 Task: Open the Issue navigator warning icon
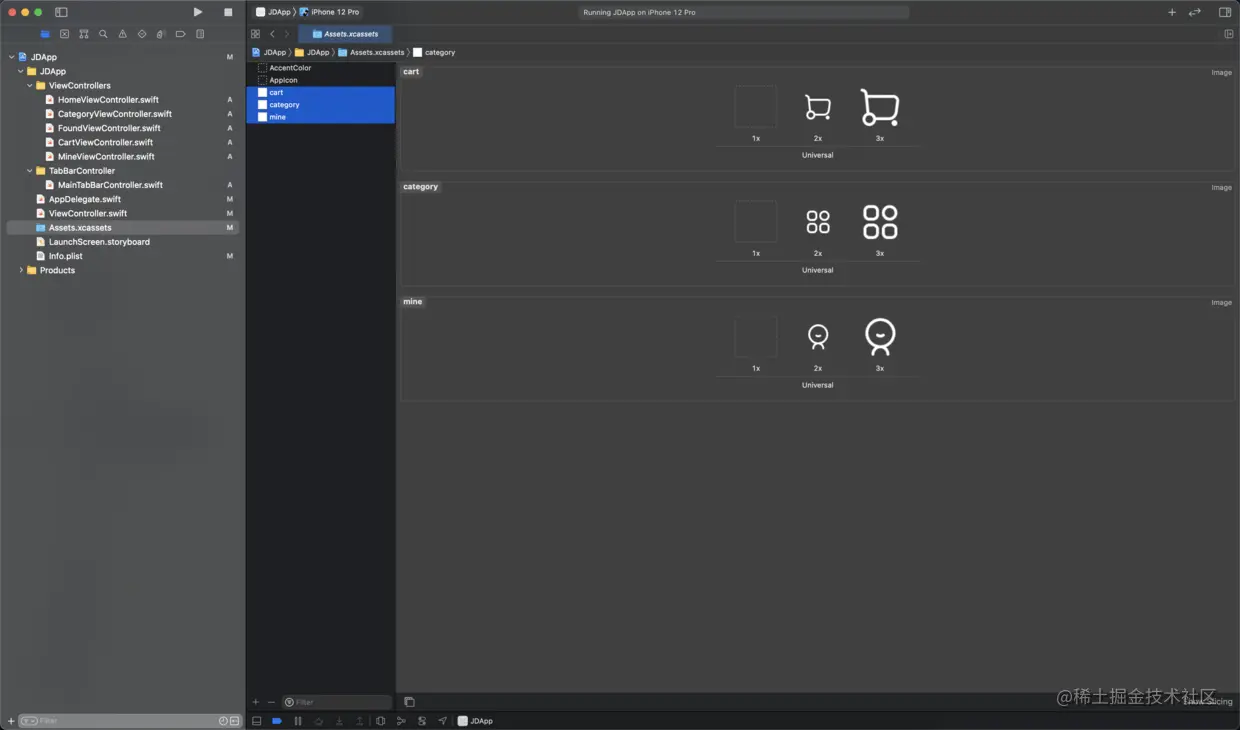122,34
